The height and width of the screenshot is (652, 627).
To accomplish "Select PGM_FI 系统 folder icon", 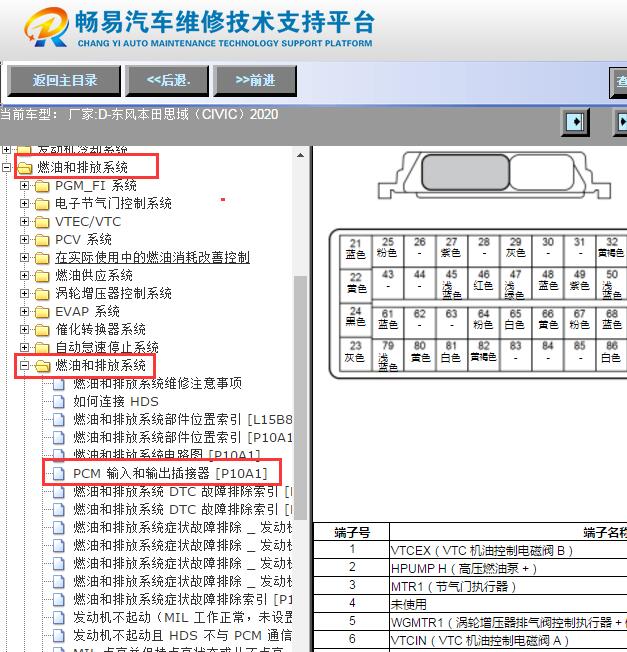I will [42, 186].
